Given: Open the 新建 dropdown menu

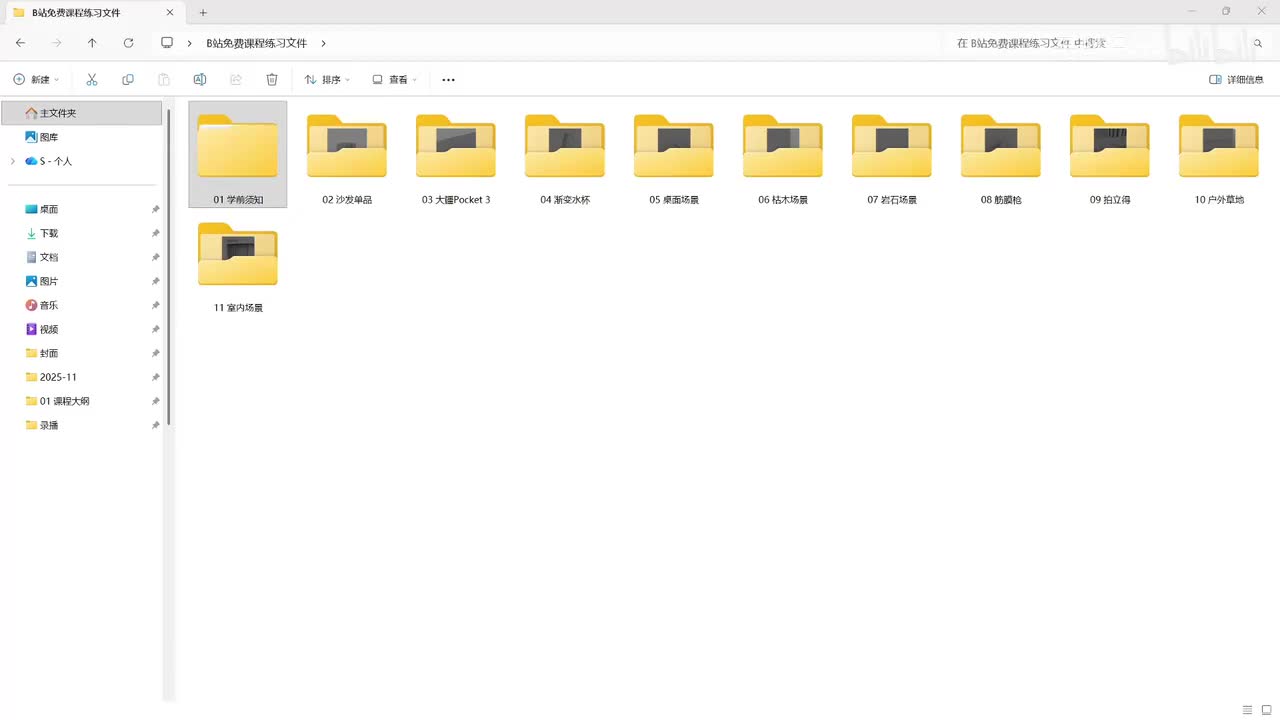Looking at the screenshot, I should pos(36,79).
